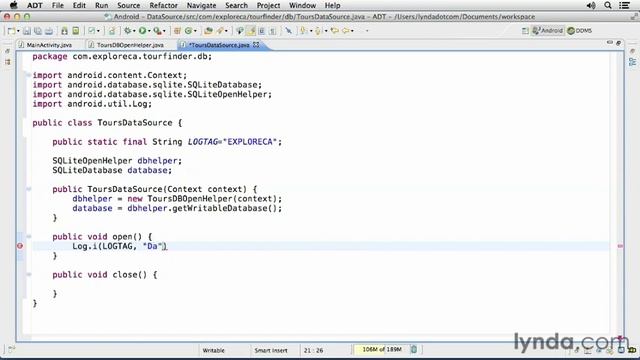This screenshot has width=640, height=360.
Task: Click the Print toolbar icon
Action: coord(49,31)
